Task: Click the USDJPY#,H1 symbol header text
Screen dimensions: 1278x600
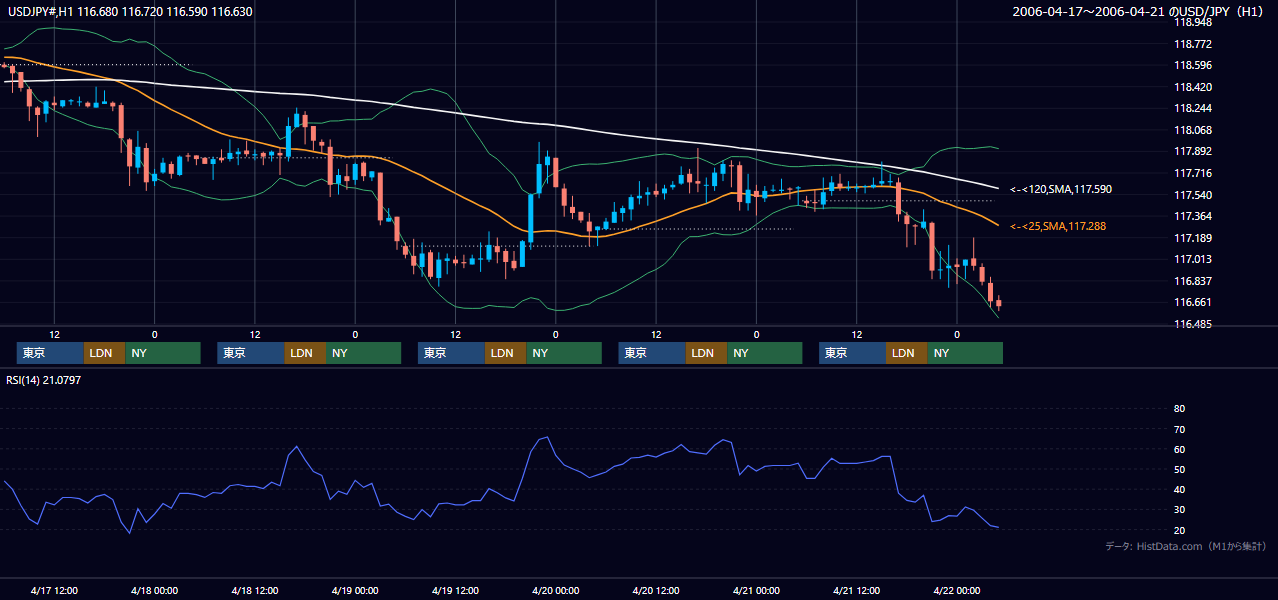Action: point(130,11)
